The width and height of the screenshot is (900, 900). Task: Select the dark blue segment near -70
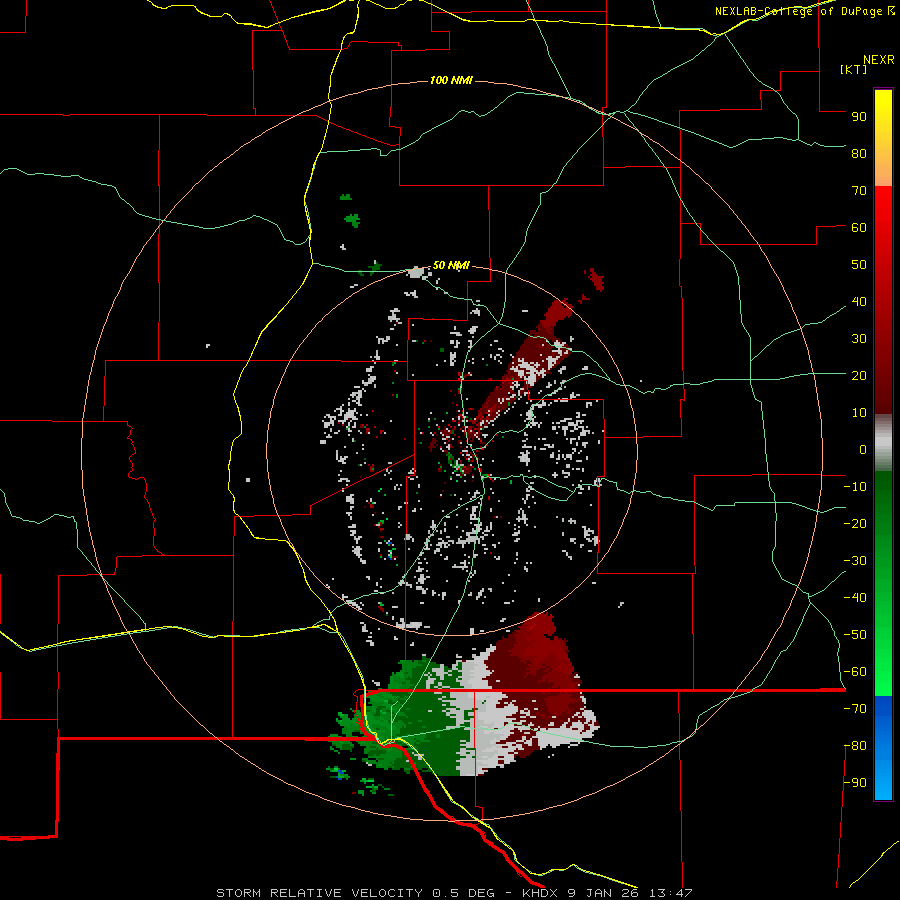(883, 715)
